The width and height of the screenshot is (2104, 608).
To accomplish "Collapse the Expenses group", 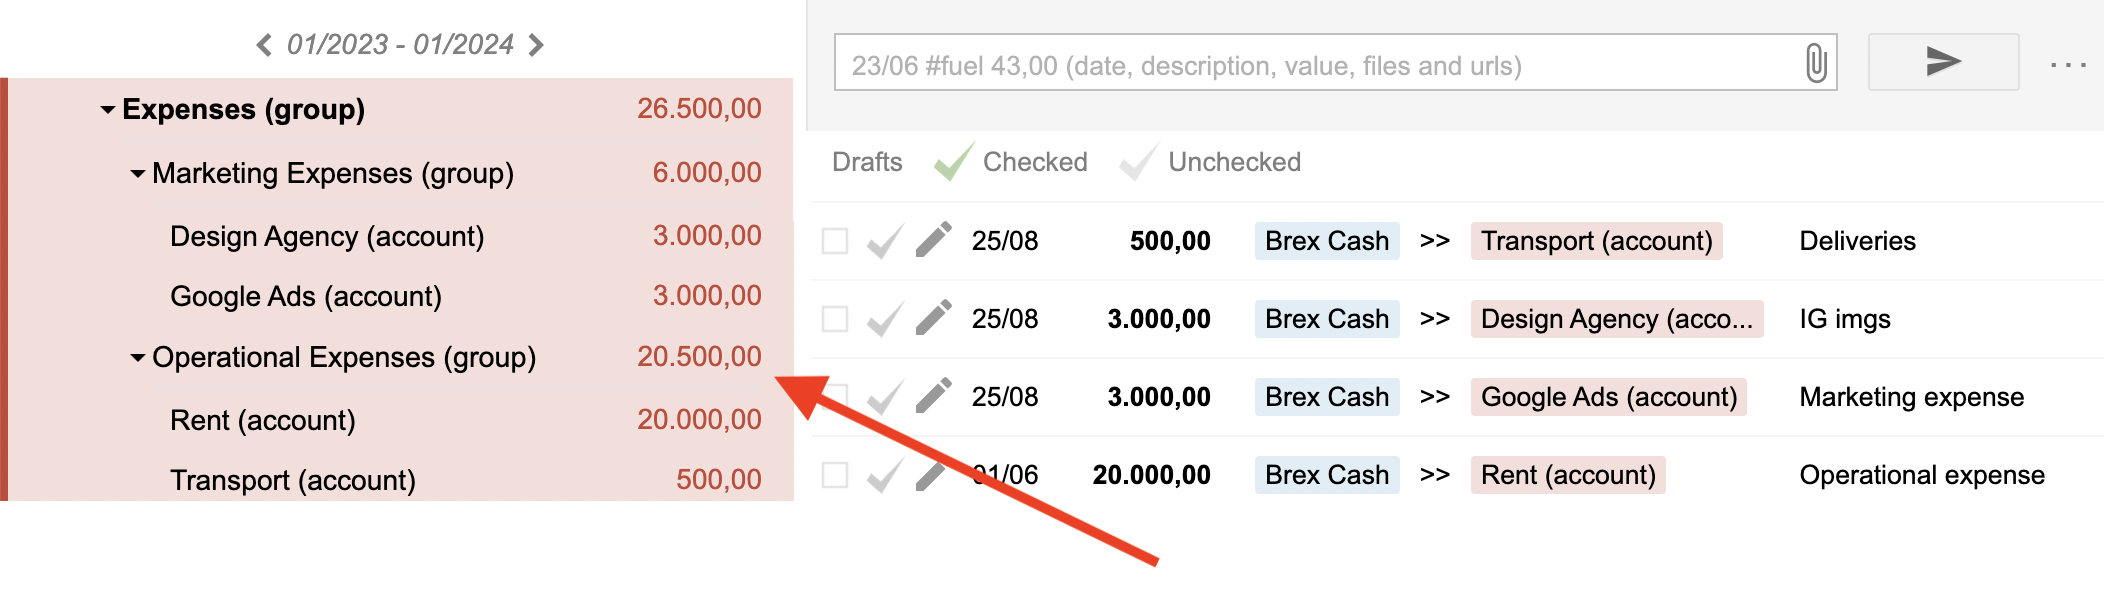I will (x=108, y=110).
